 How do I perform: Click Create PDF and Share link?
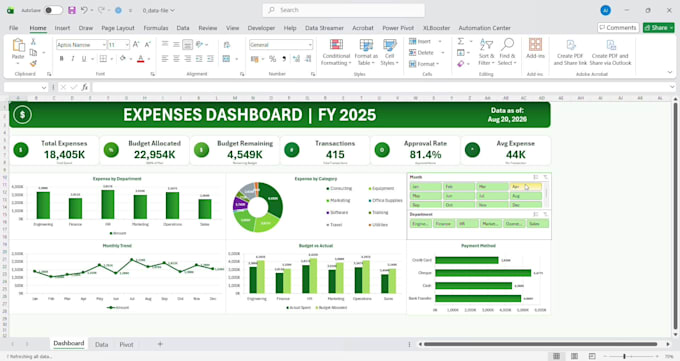(x=570, y=52)
